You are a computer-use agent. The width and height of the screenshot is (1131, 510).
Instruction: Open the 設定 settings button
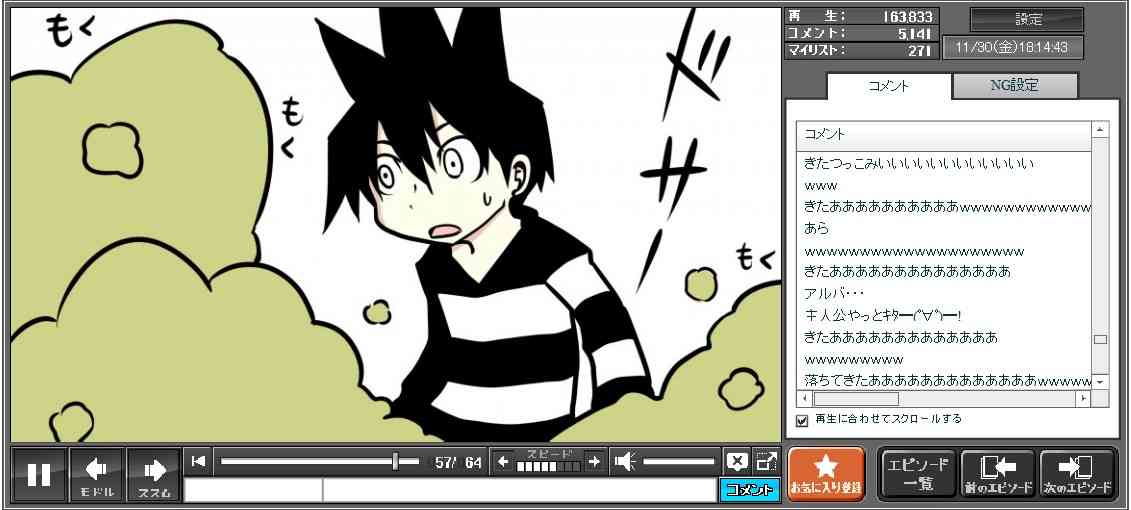[1027, 19]
